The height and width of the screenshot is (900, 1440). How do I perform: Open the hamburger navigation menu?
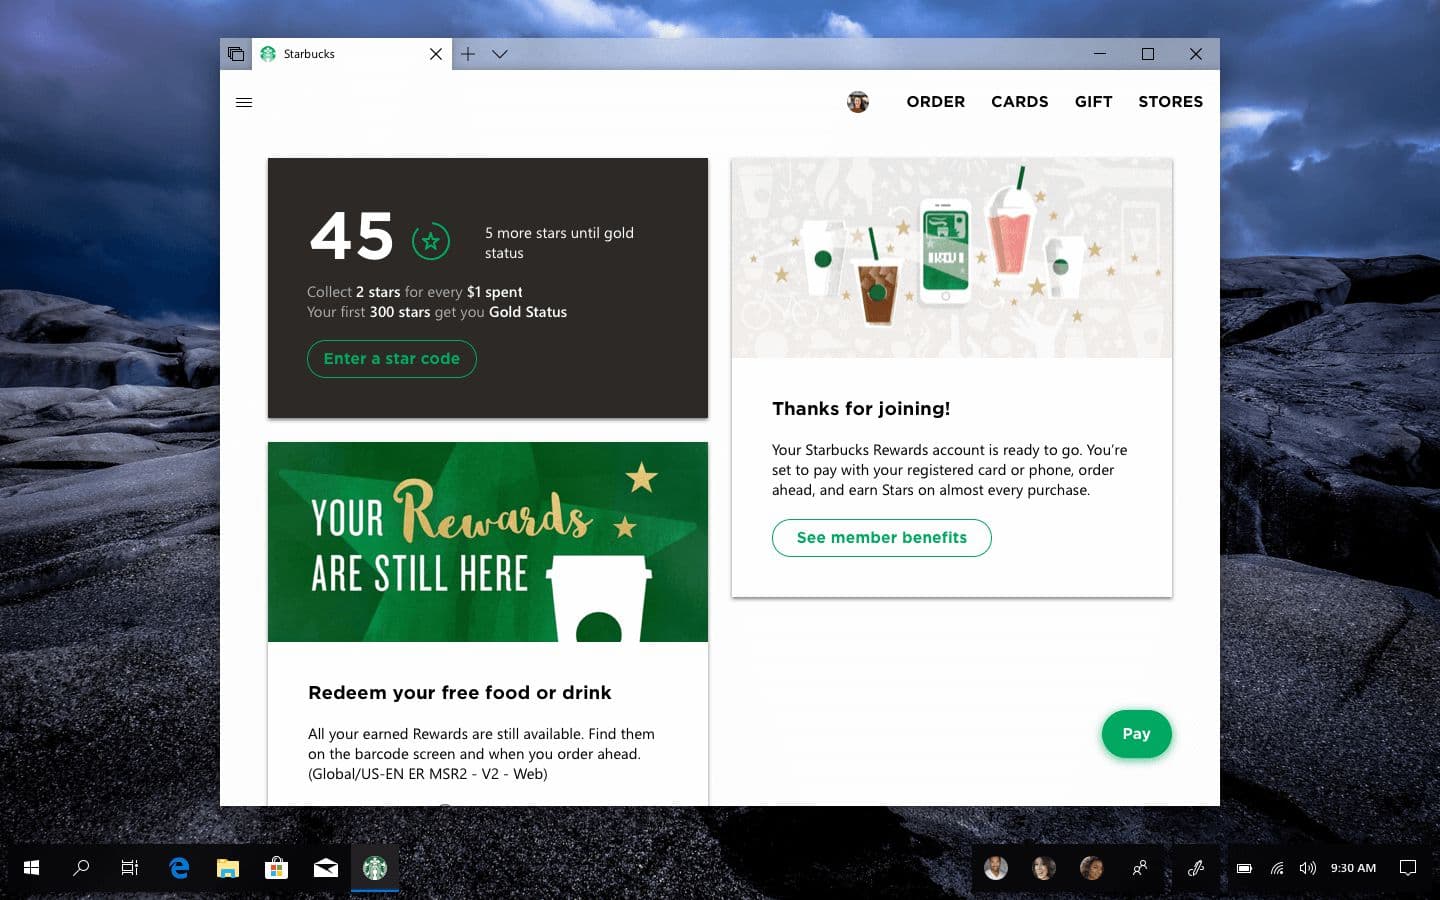click(244, 102)
